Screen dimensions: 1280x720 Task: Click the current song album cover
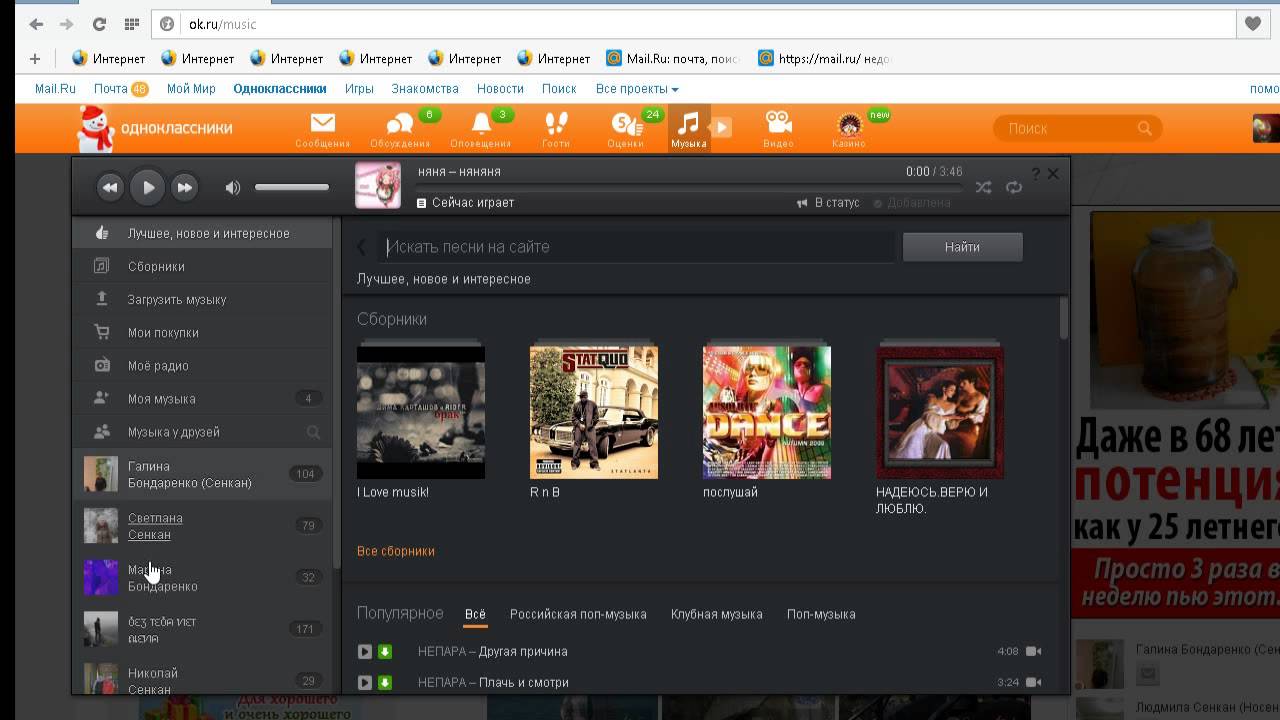378,186
